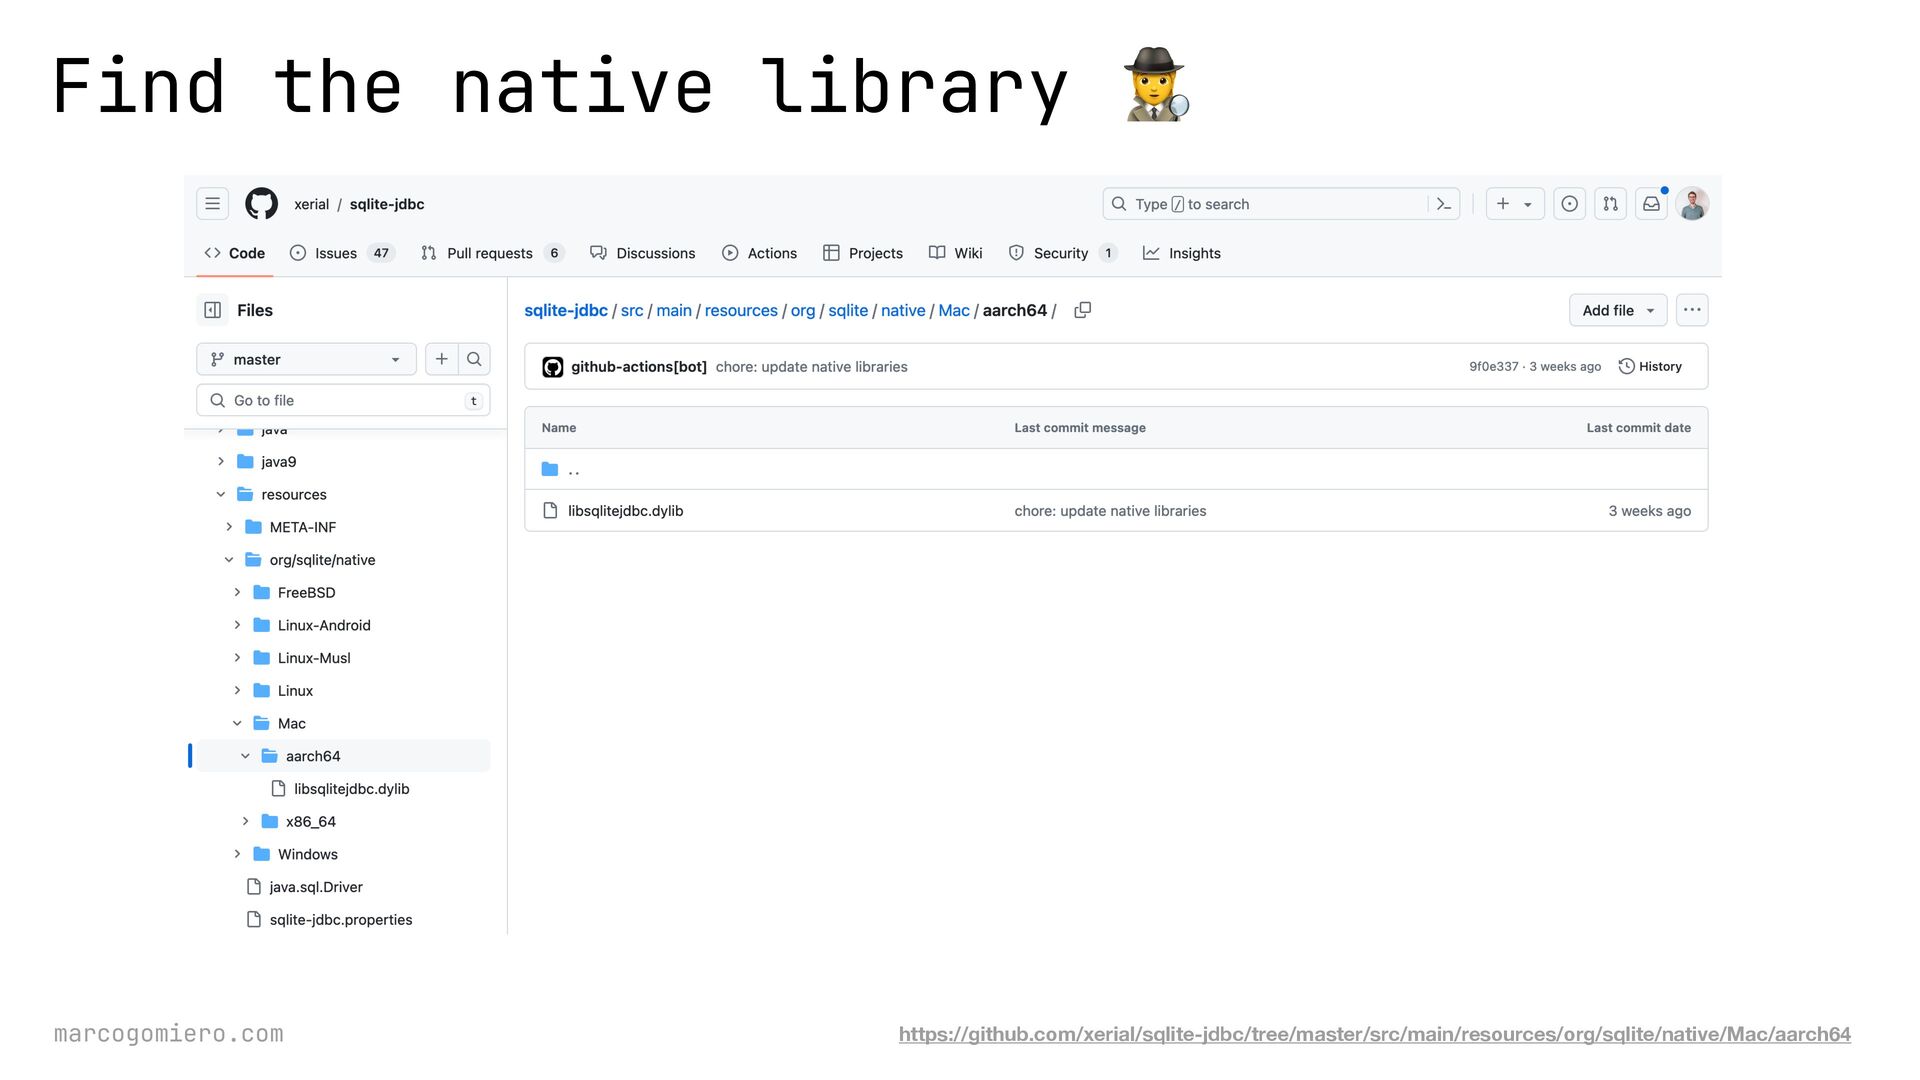Viewport: 1920px width, 1080px height.
Task: Open libsqlitejdbc.dylib from the file table
Action: pyautogui.click(x=626, y=511)
